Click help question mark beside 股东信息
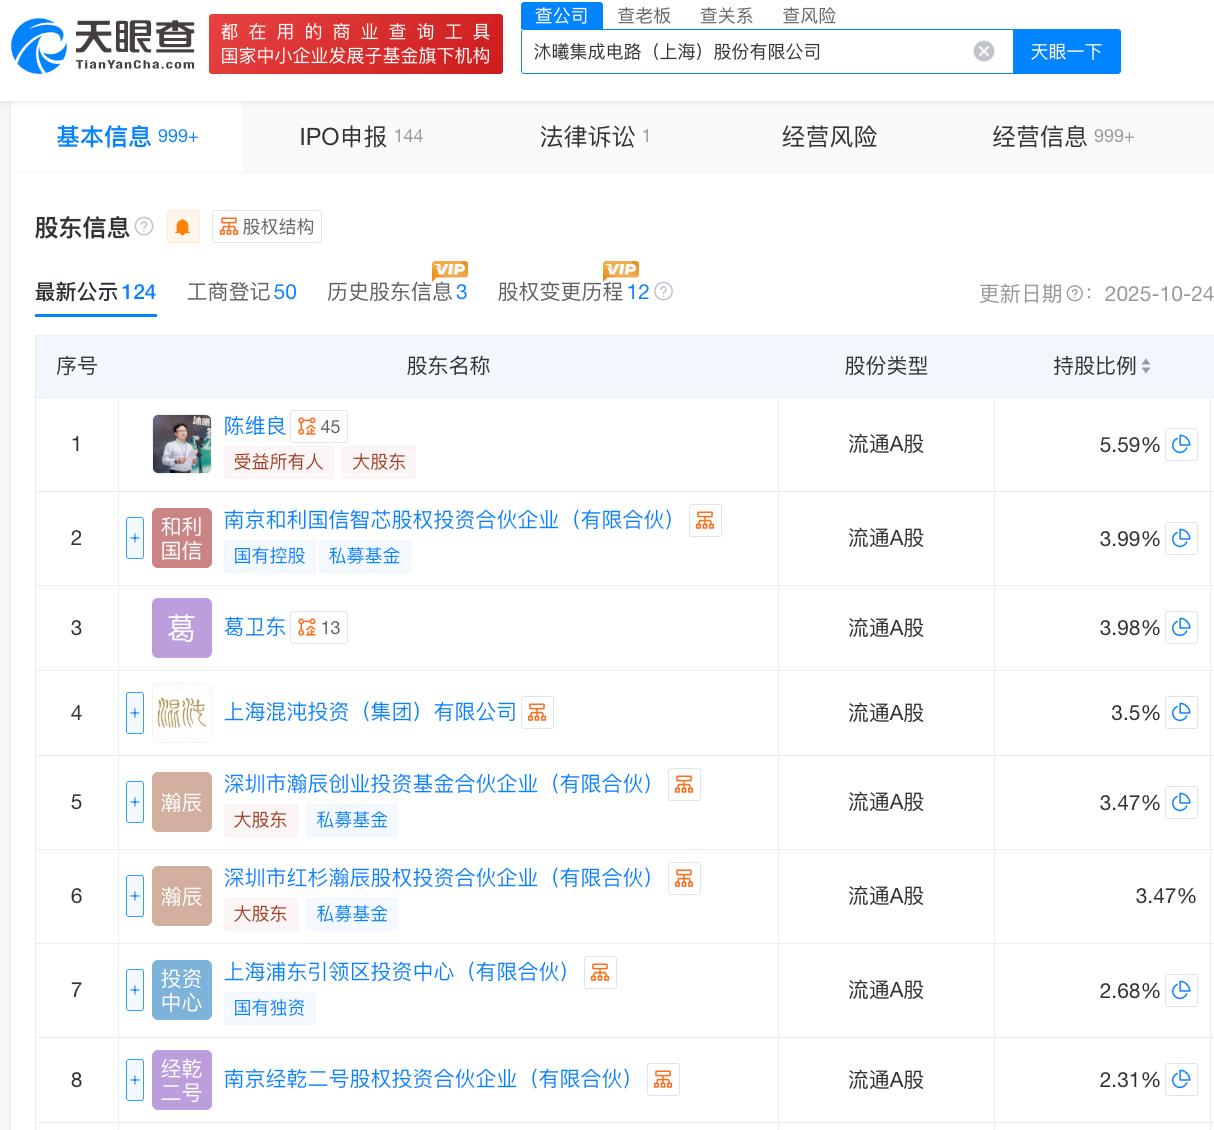This screenshot has width=1214, height=1130. (x=145, y=227)
